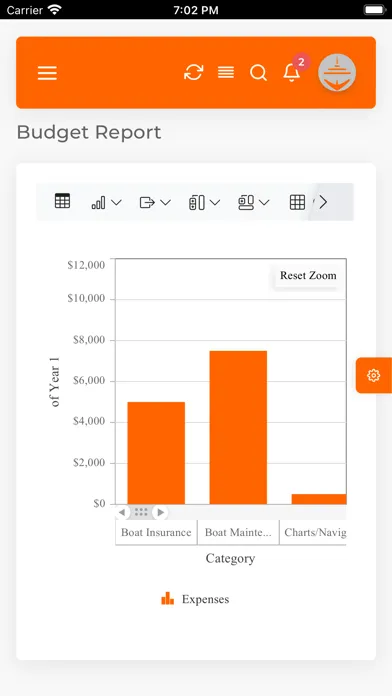Expand the column layout dropdown arrow

click(215, 202)
